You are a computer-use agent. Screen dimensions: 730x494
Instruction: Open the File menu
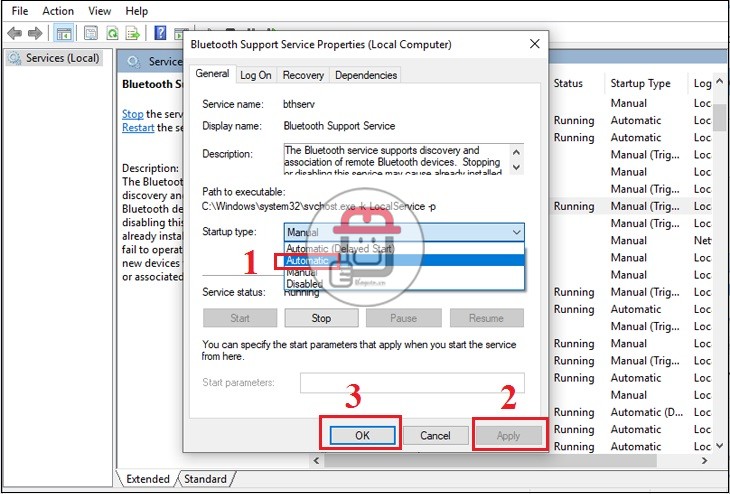point(20,11)
